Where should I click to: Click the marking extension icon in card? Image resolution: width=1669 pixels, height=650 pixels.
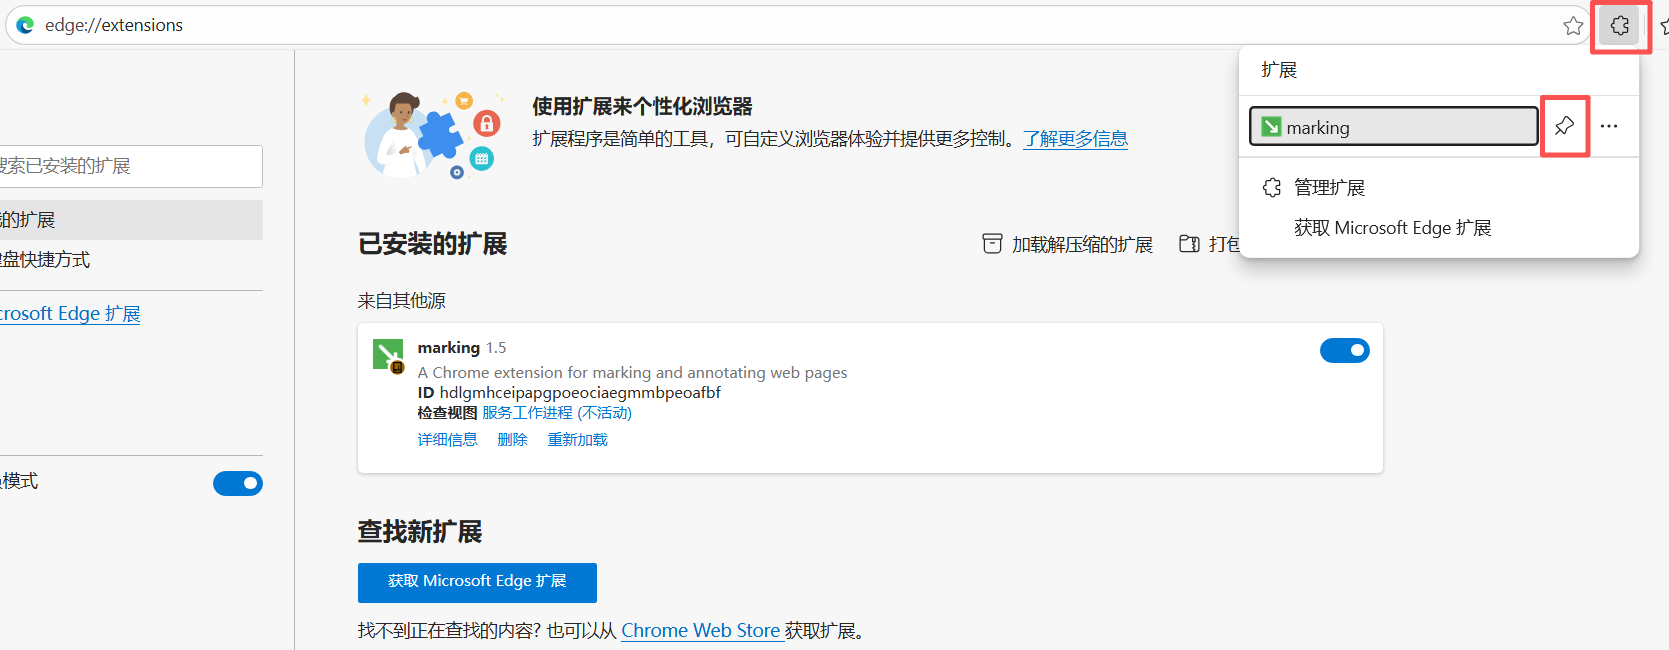click(387, 355)
